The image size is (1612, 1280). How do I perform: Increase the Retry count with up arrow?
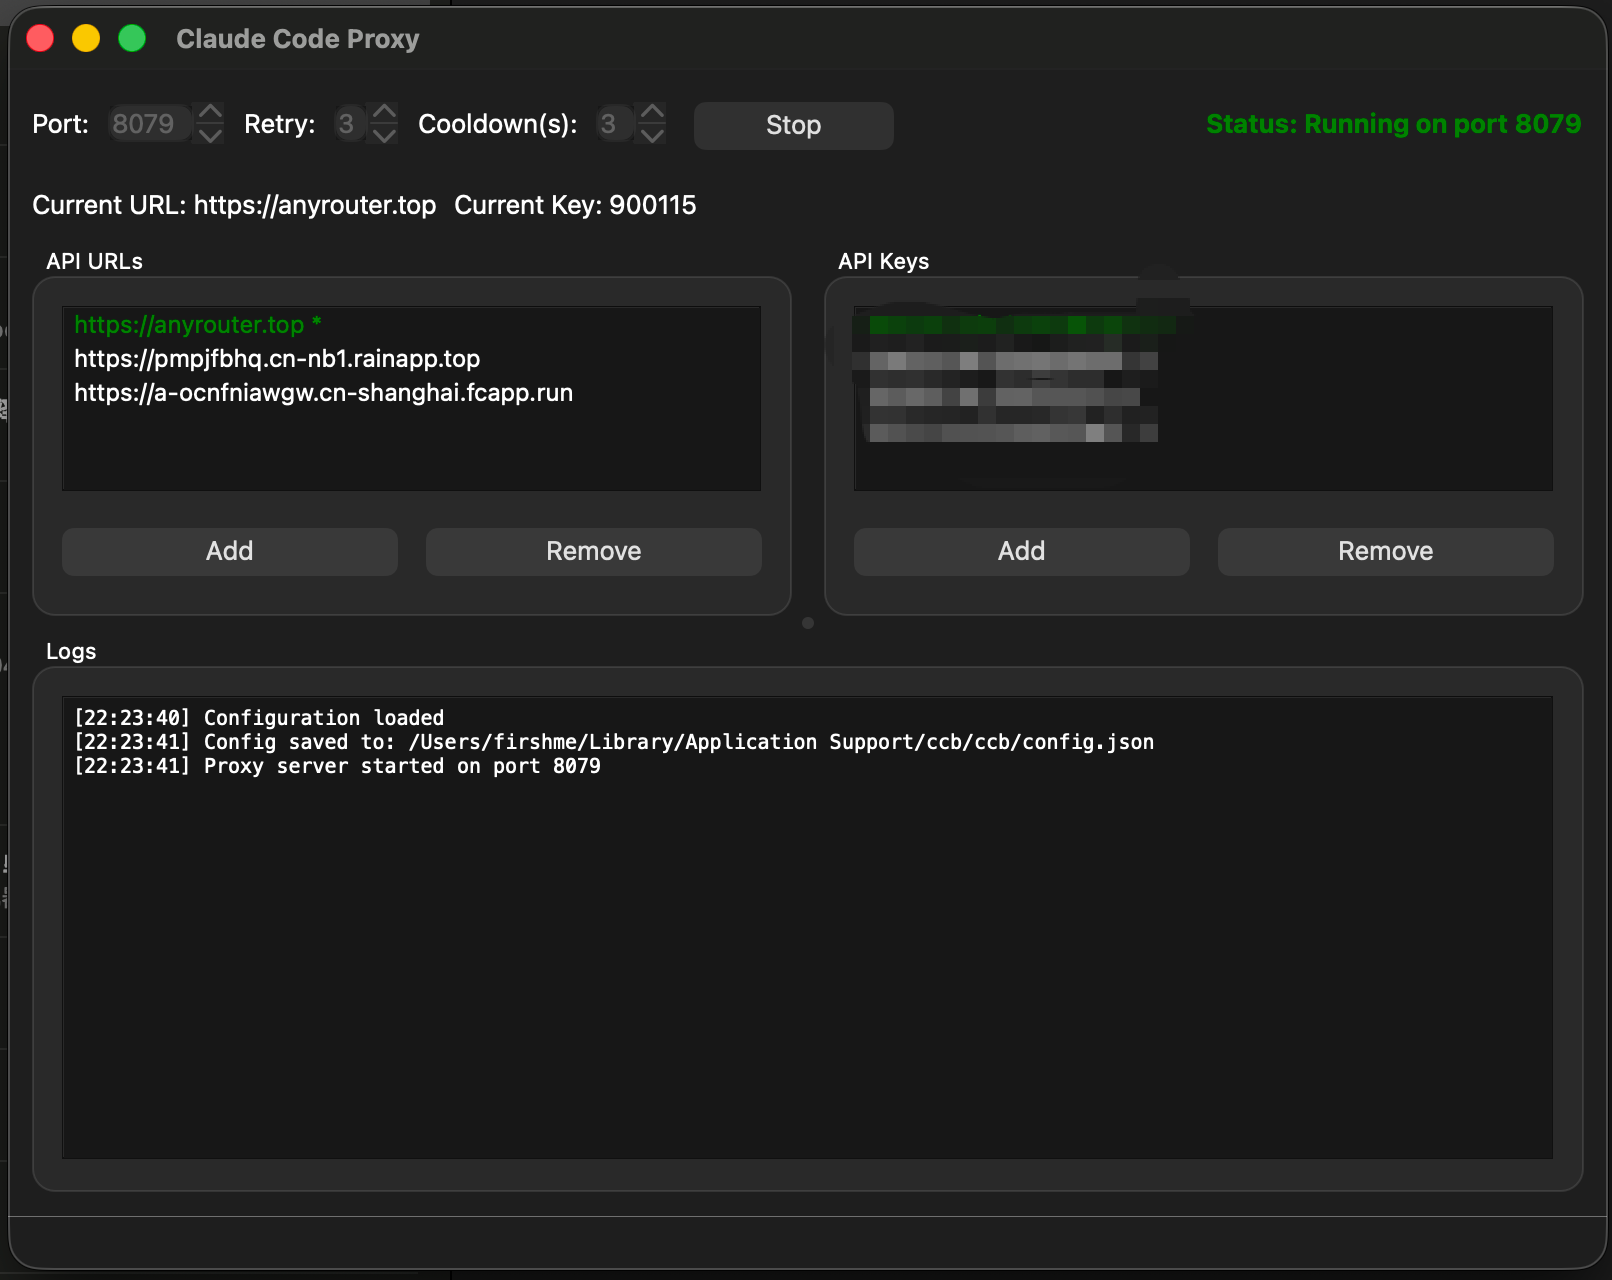384,112
